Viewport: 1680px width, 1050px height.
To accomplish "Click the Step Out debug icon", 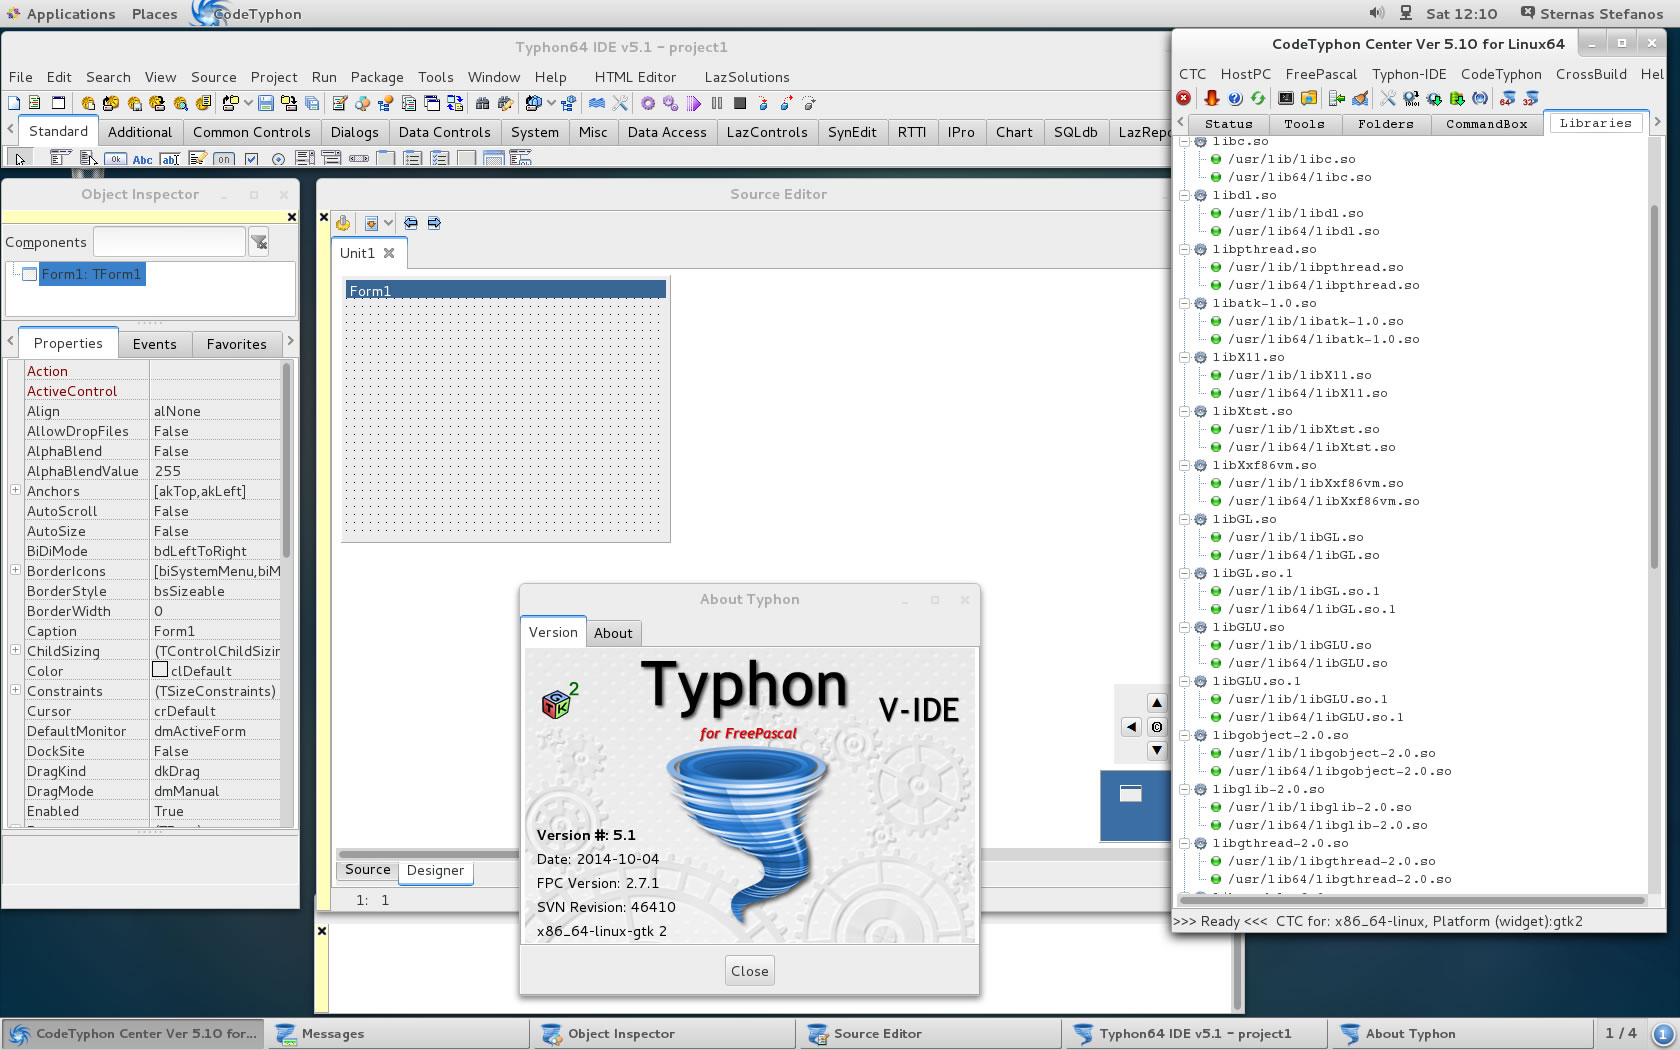I will 809,103.
